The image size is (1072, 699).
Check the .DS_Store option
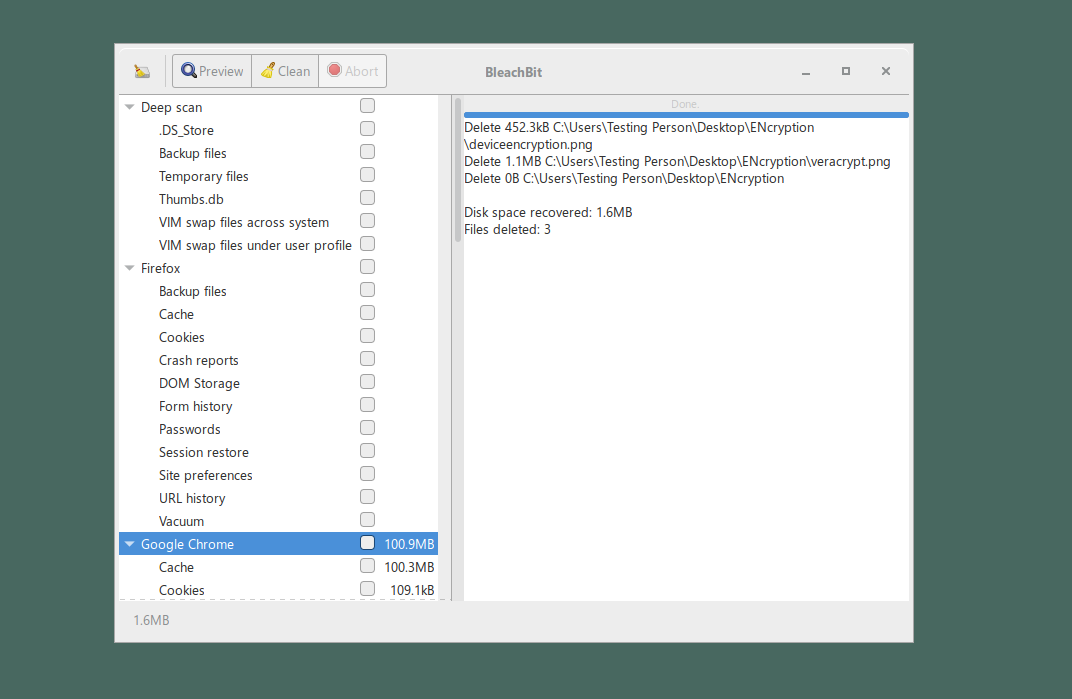pos(367,129)
